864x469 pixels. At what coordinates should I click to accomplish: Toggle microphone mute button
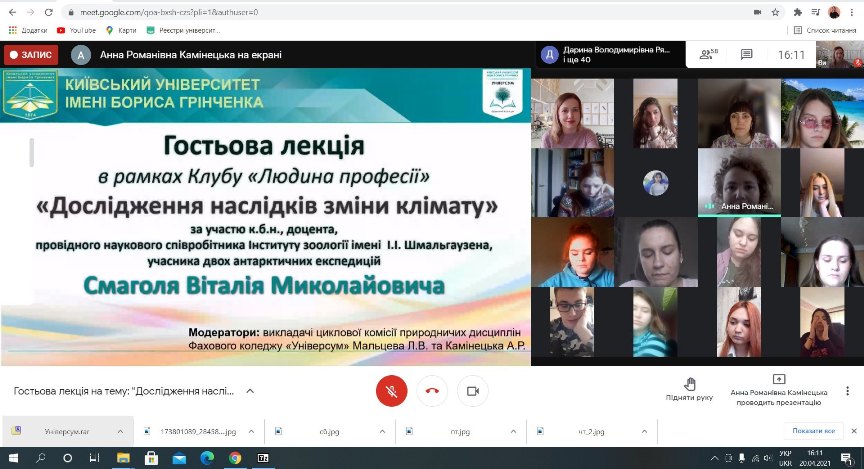tap(392, 391)
